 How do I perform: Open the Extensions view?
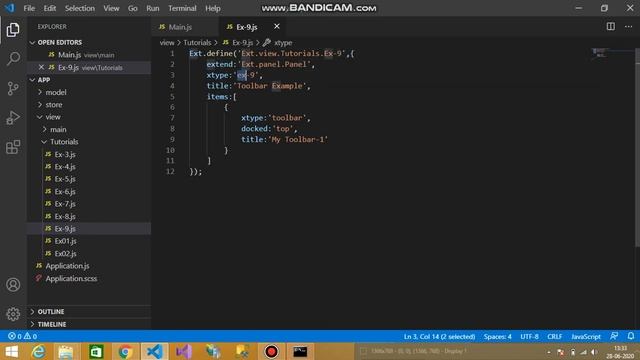point(13,147)
